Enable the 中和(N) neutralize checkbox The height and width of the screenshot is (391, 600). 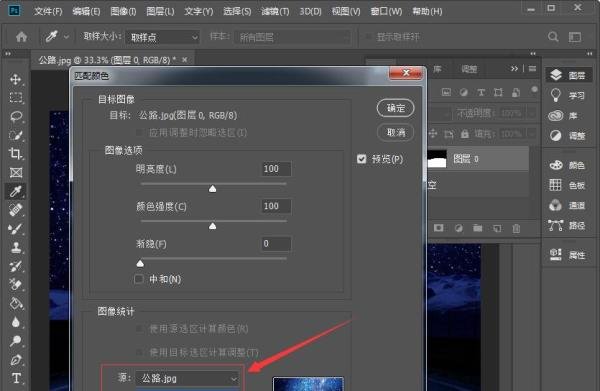tap(139, 279)
